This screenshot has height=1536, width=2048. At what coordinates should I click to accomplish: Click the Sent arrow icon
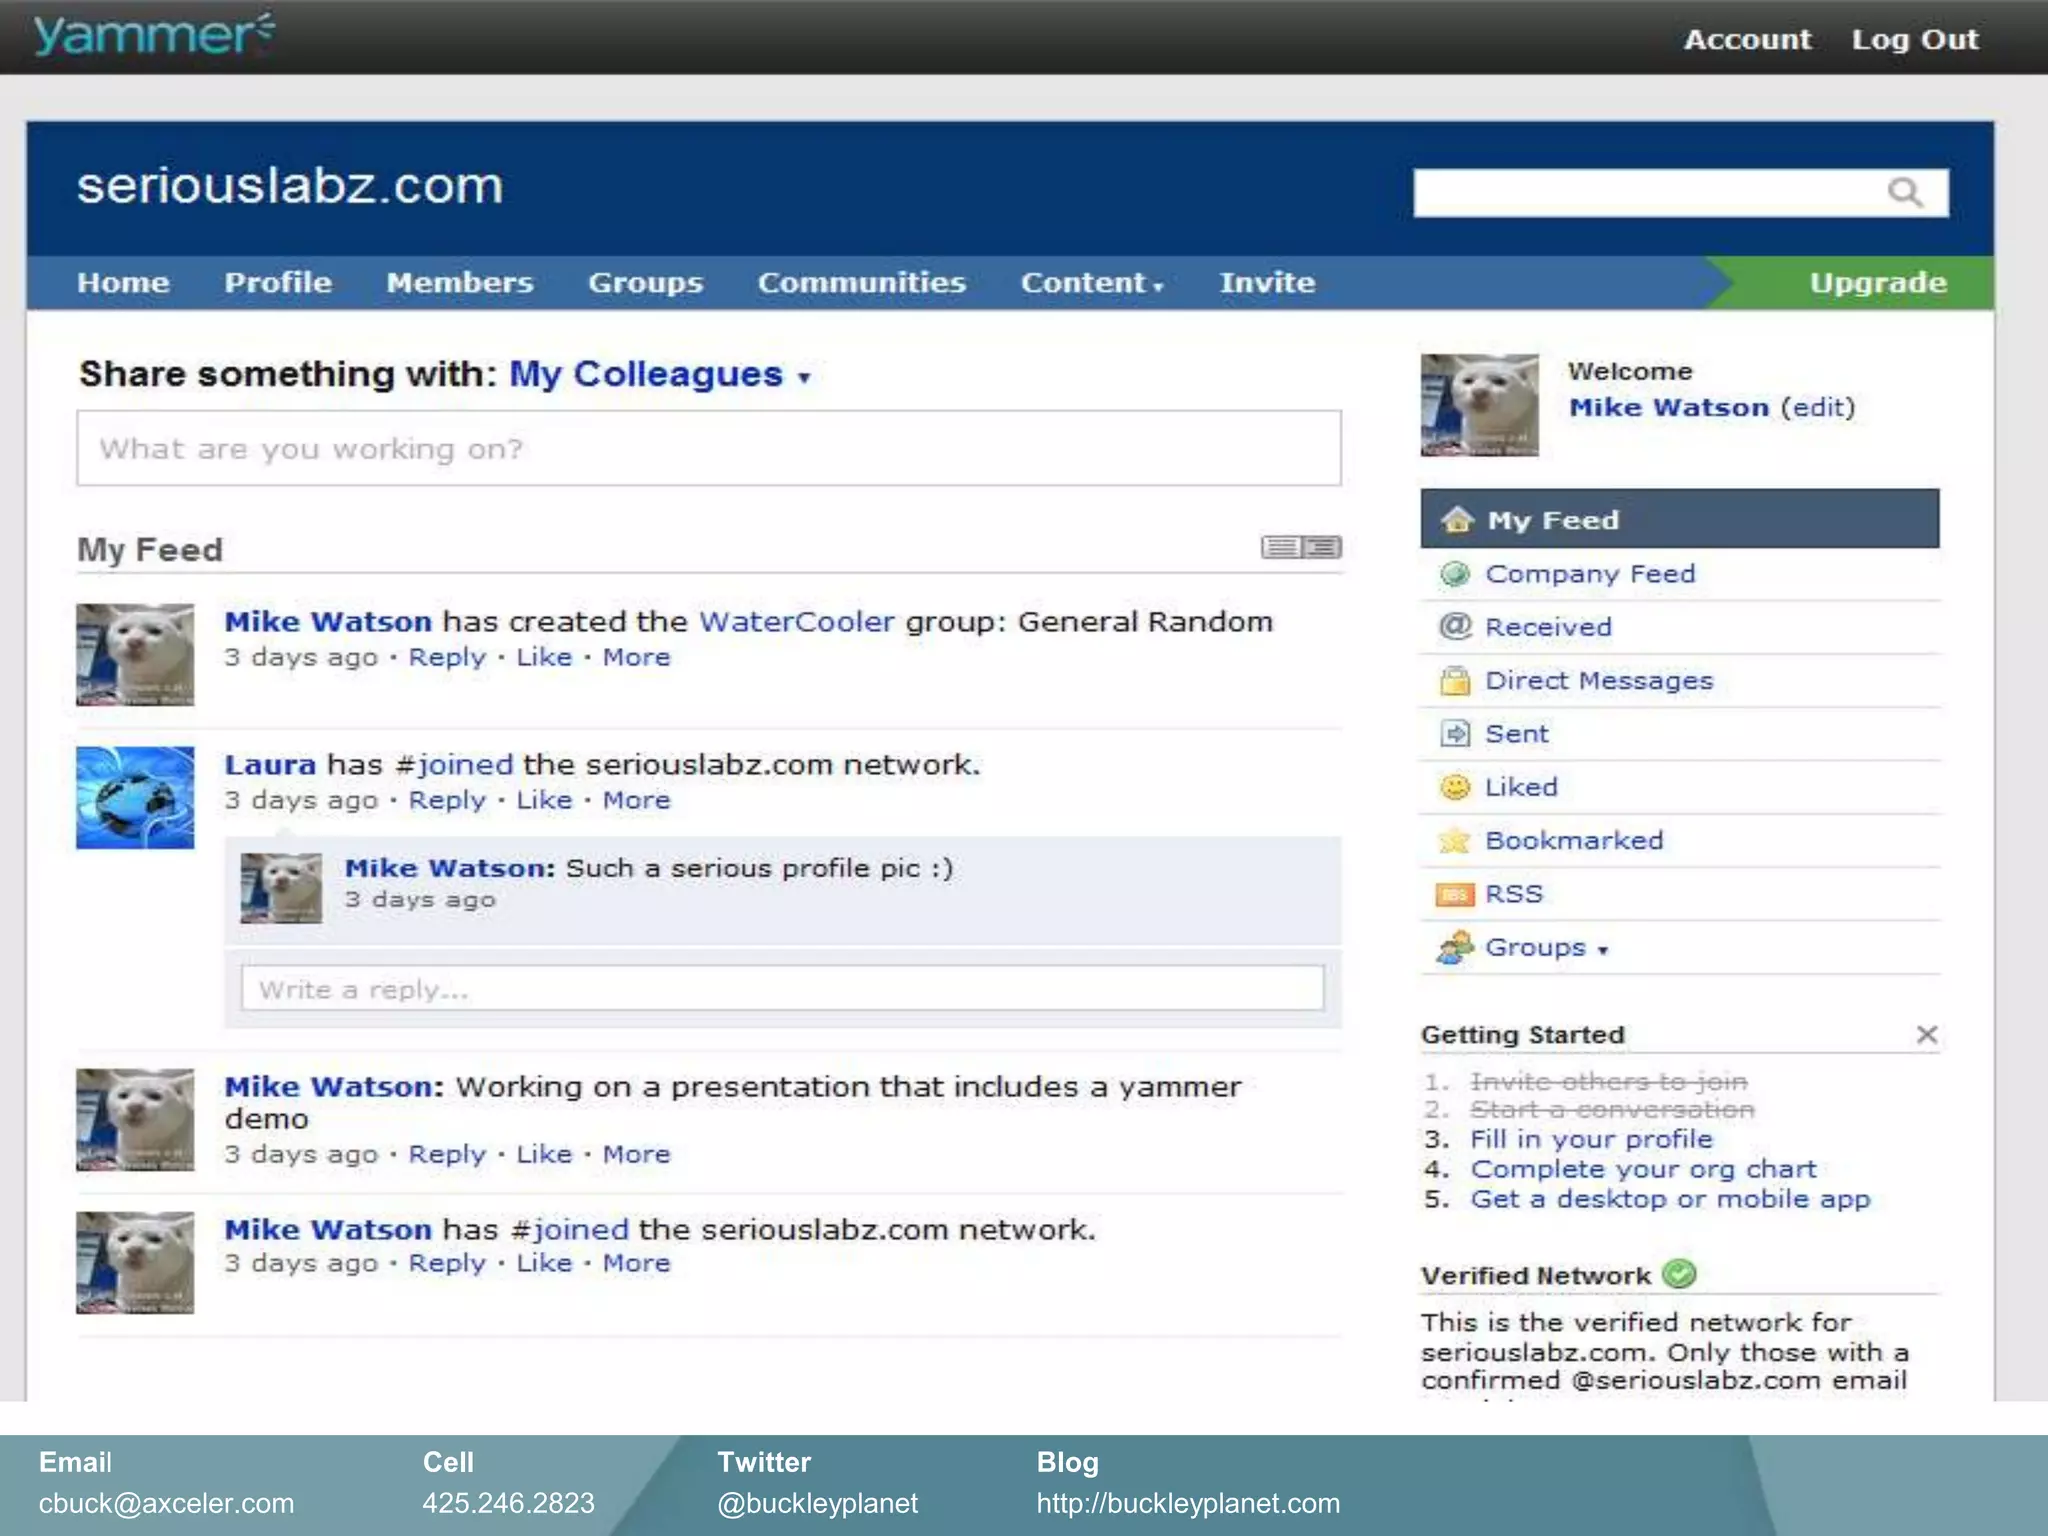(1455, 734)
